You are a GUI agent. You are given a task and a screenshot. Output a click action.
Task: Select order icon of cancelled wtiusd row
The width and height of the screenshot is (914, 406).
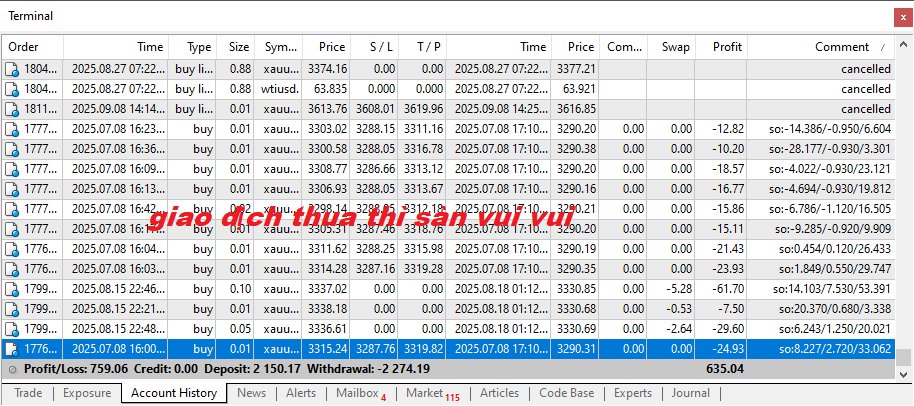click(x=12, y=89)
